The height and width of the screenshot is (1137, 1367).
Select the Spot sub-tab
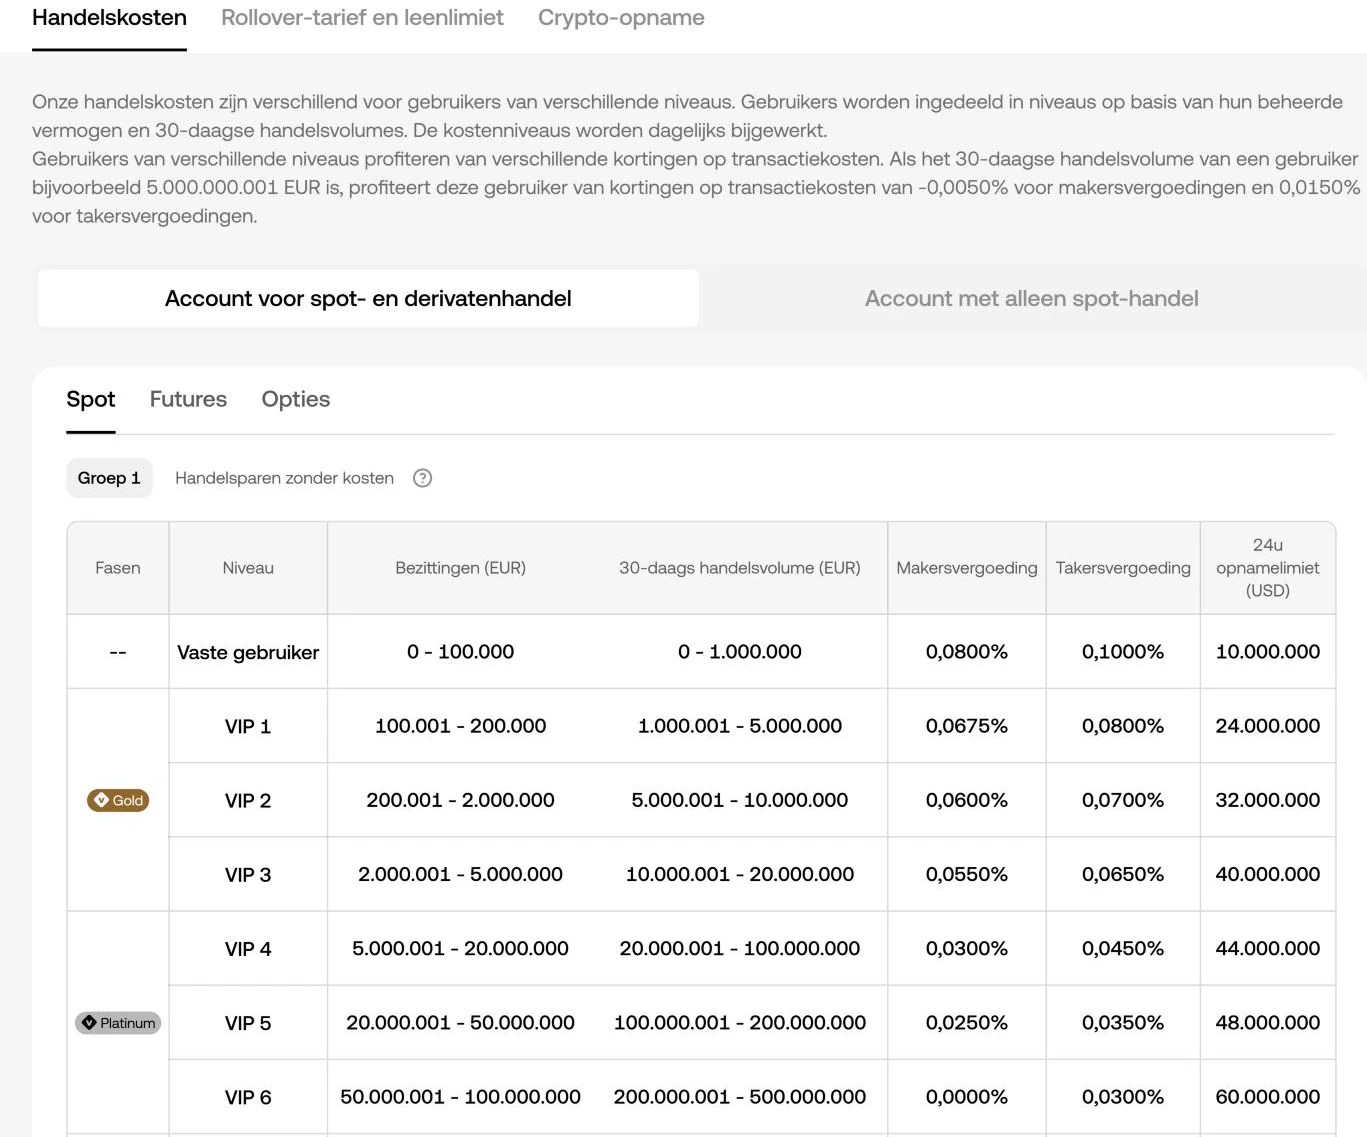(x=91, y=399)
